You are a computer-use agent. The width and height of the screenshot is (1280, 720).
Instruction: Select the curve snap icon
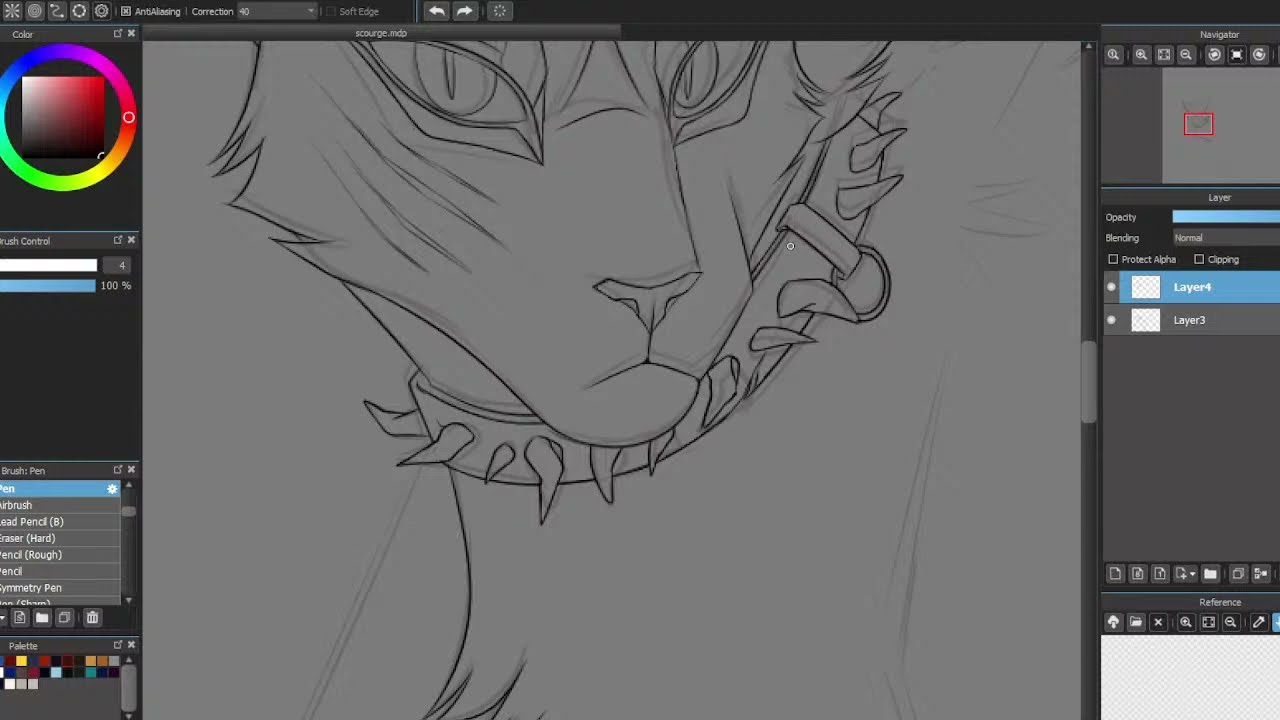[57, 11]
